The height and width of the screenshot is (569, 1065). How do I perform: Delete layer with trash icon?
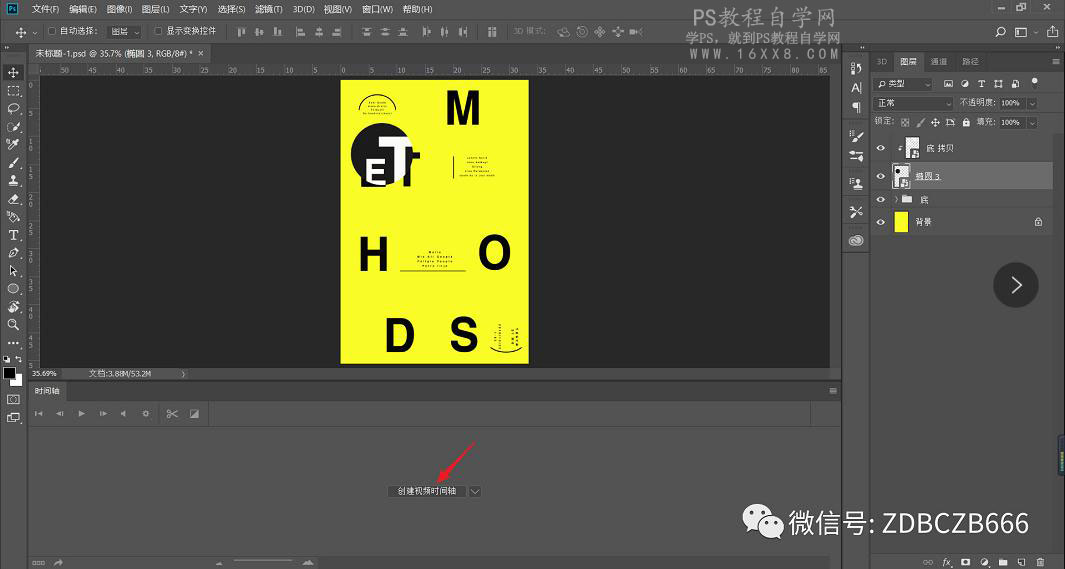[1041, 562]
